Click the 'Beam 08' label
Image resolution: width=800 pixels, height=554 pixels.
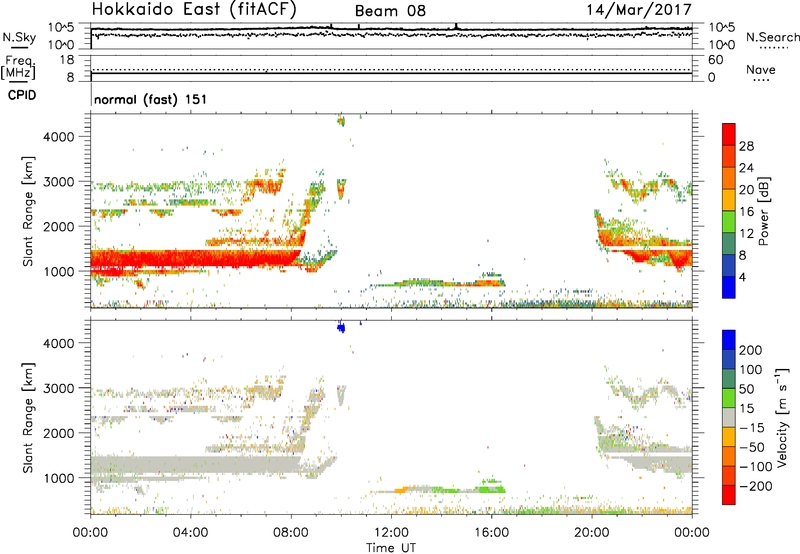coord(390,11)
